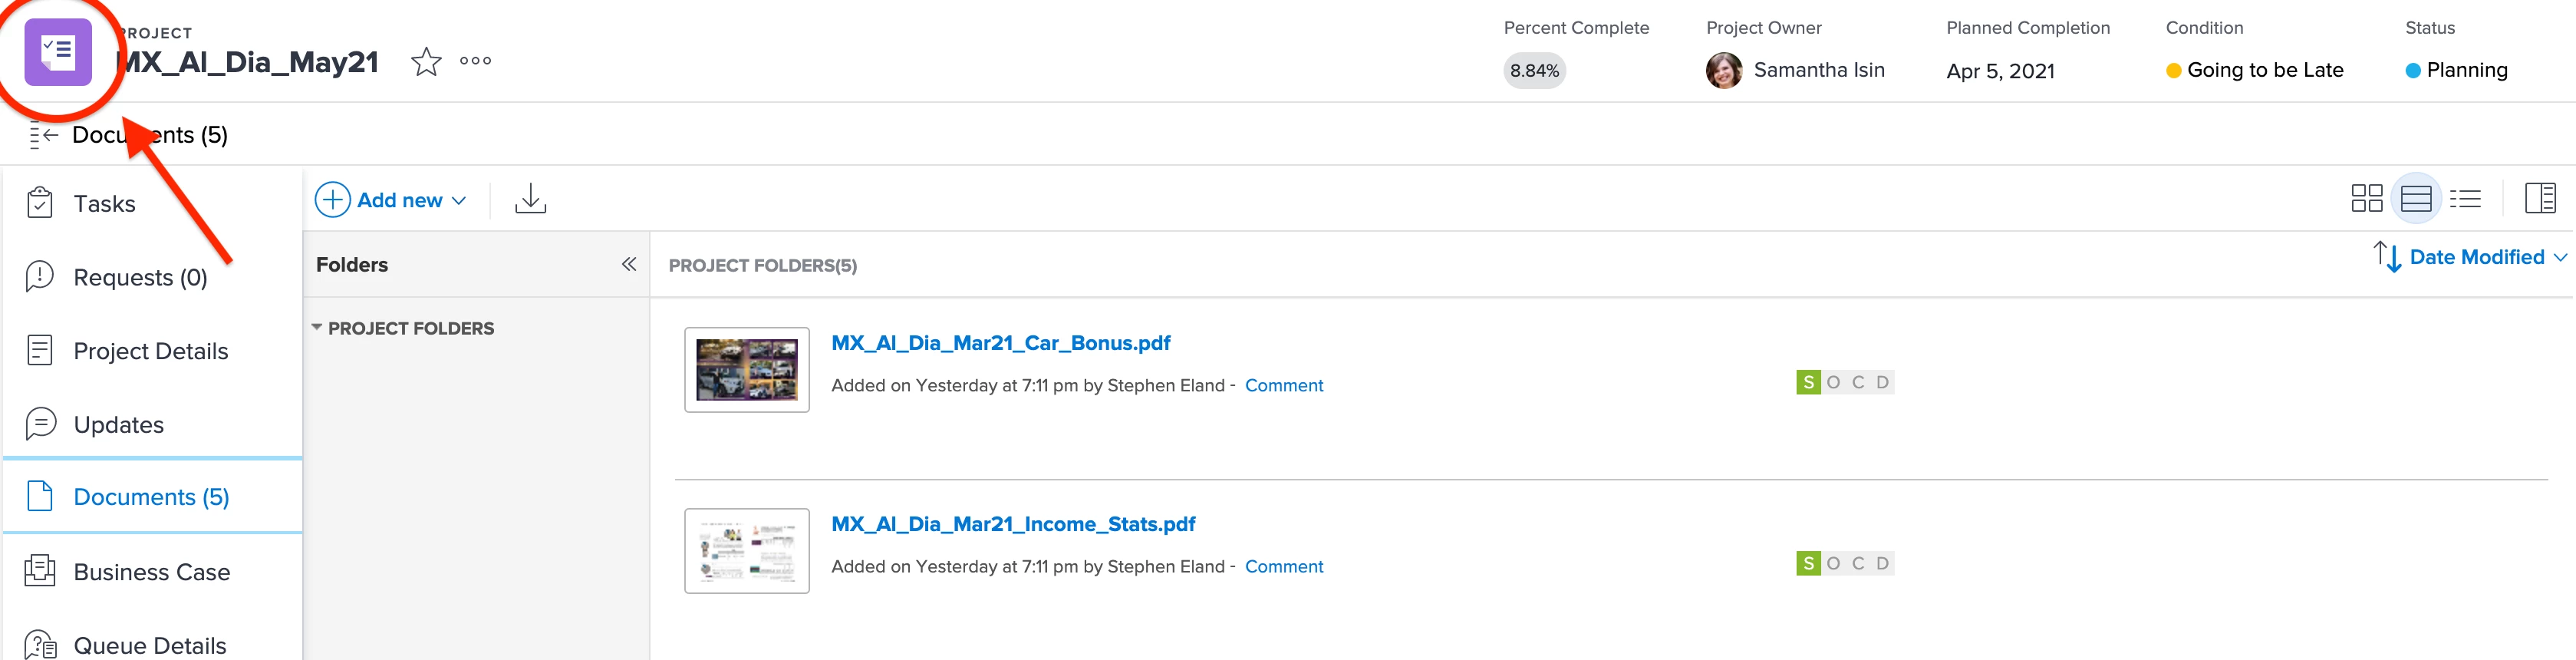Open MX_AI_Dia_Mar21_Car_Bonus.pdf link

(x=1000, y=343)
